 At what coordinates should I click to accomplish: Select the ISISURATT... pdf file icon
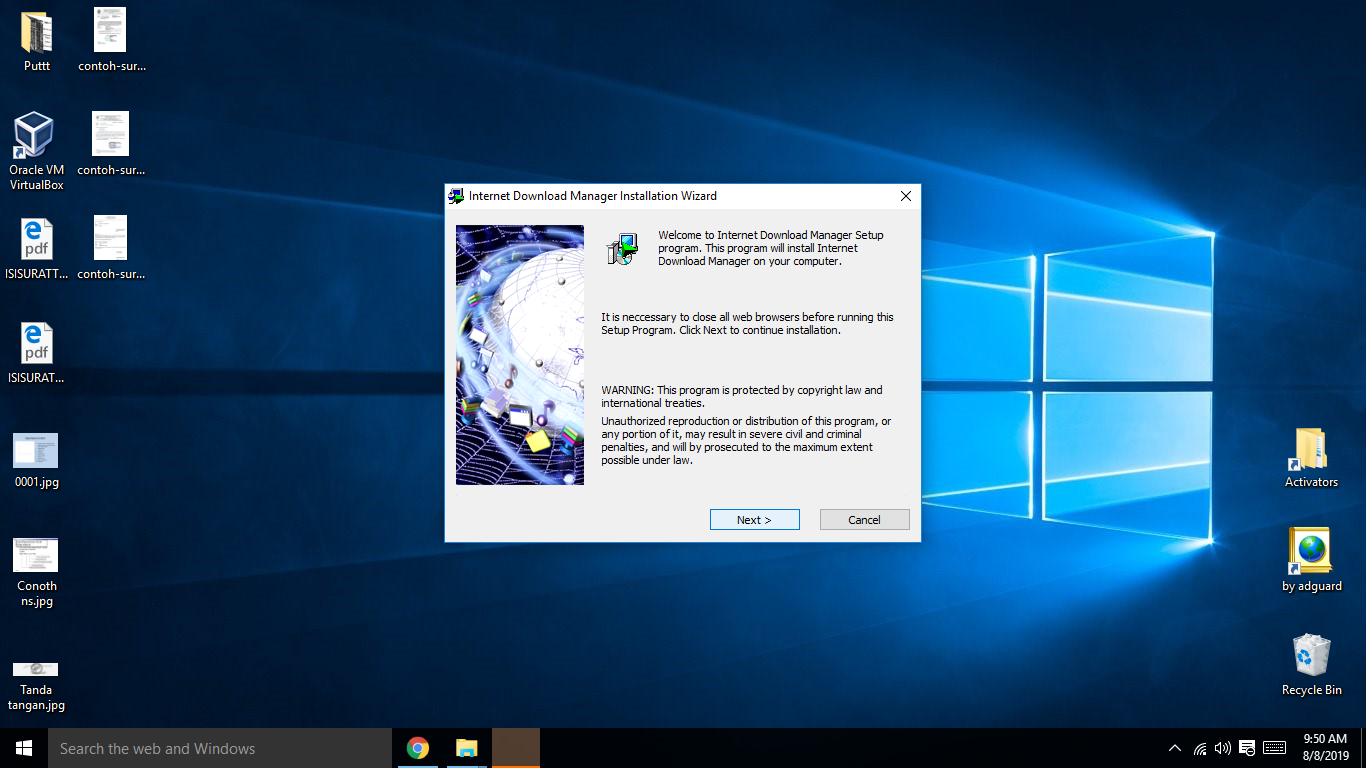(x=37, y=249)
